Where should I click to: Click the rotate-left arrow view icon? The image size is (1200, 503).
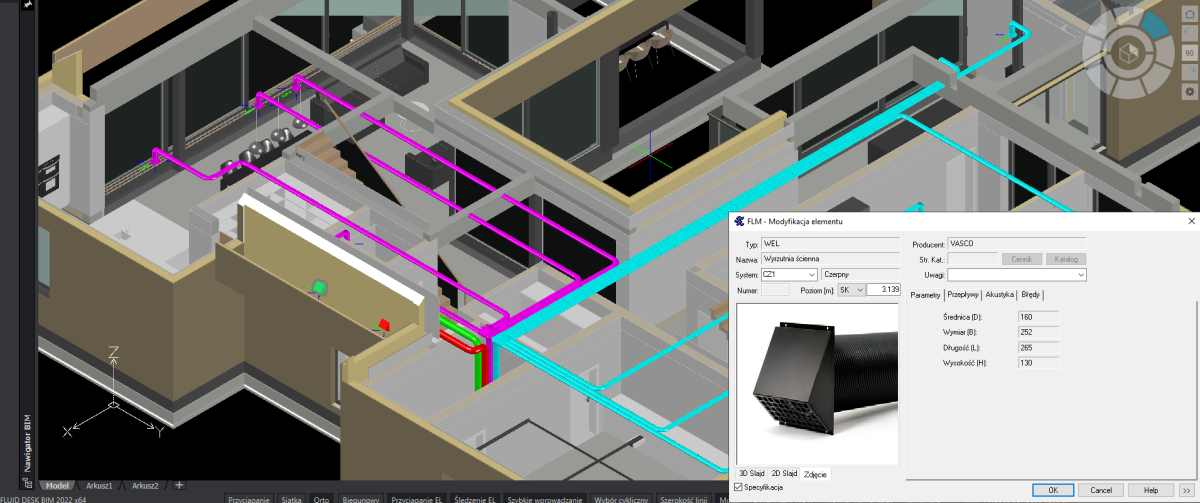(1189, 33)
